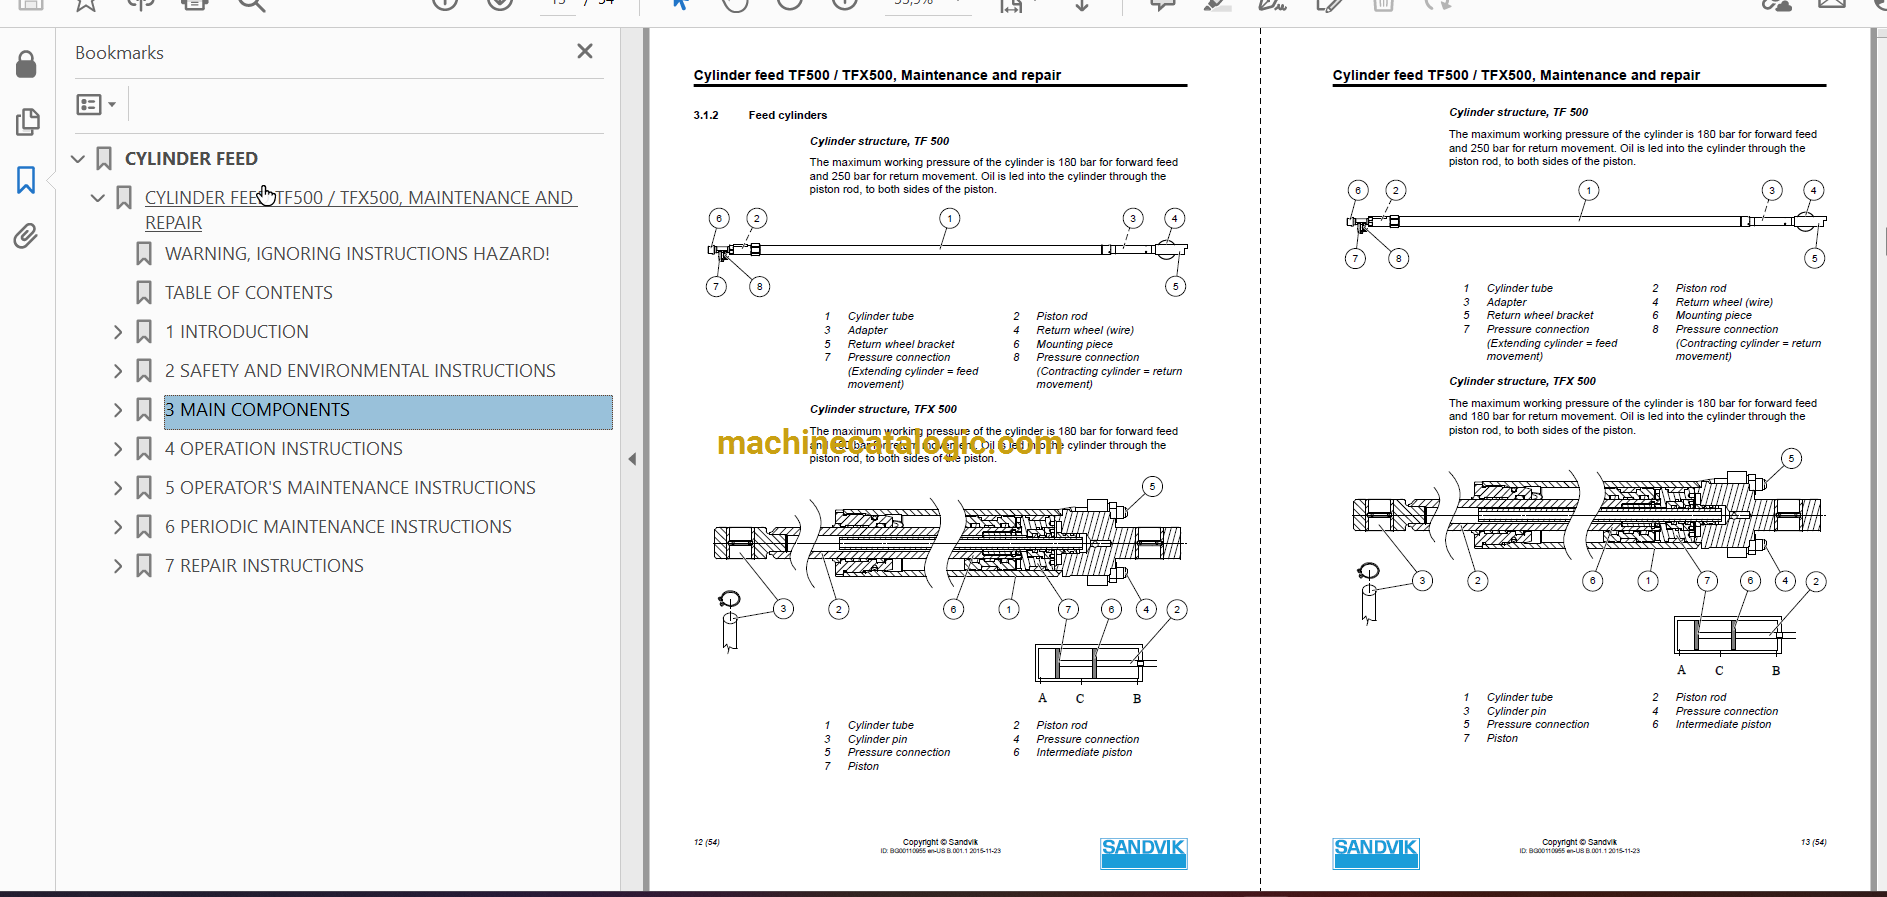Click 'Mounting piece' on left page

(1074, 344)
